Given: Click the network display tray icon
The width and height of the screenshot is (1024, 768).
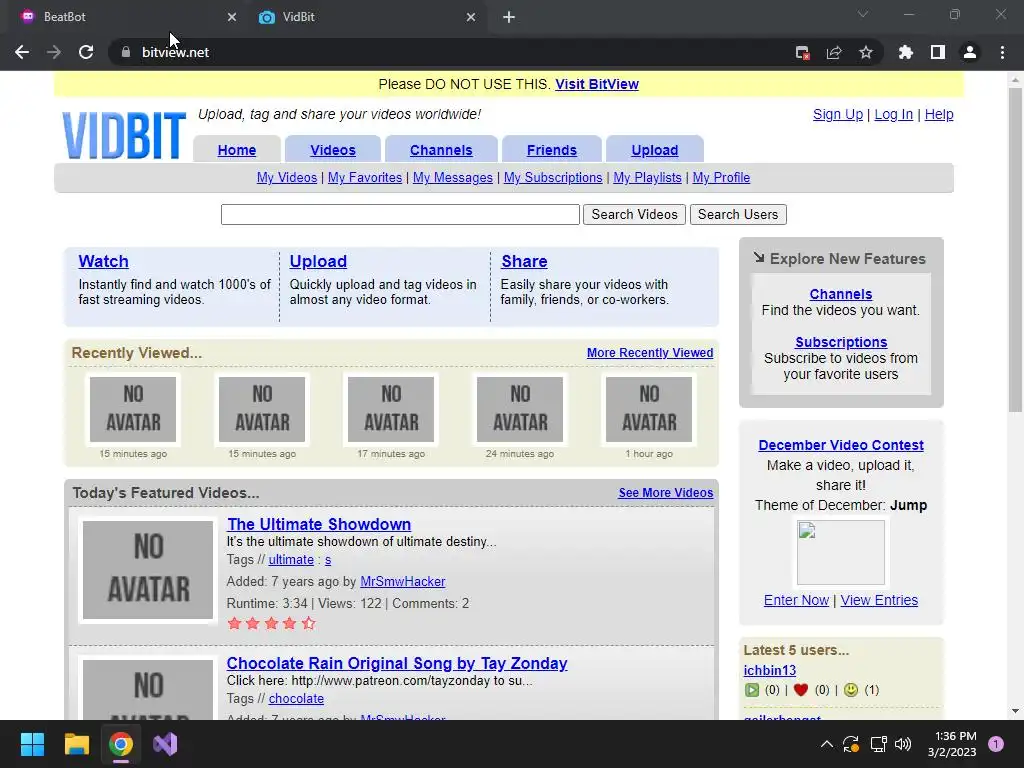Looking at the screenshot, I should [878, 744].
